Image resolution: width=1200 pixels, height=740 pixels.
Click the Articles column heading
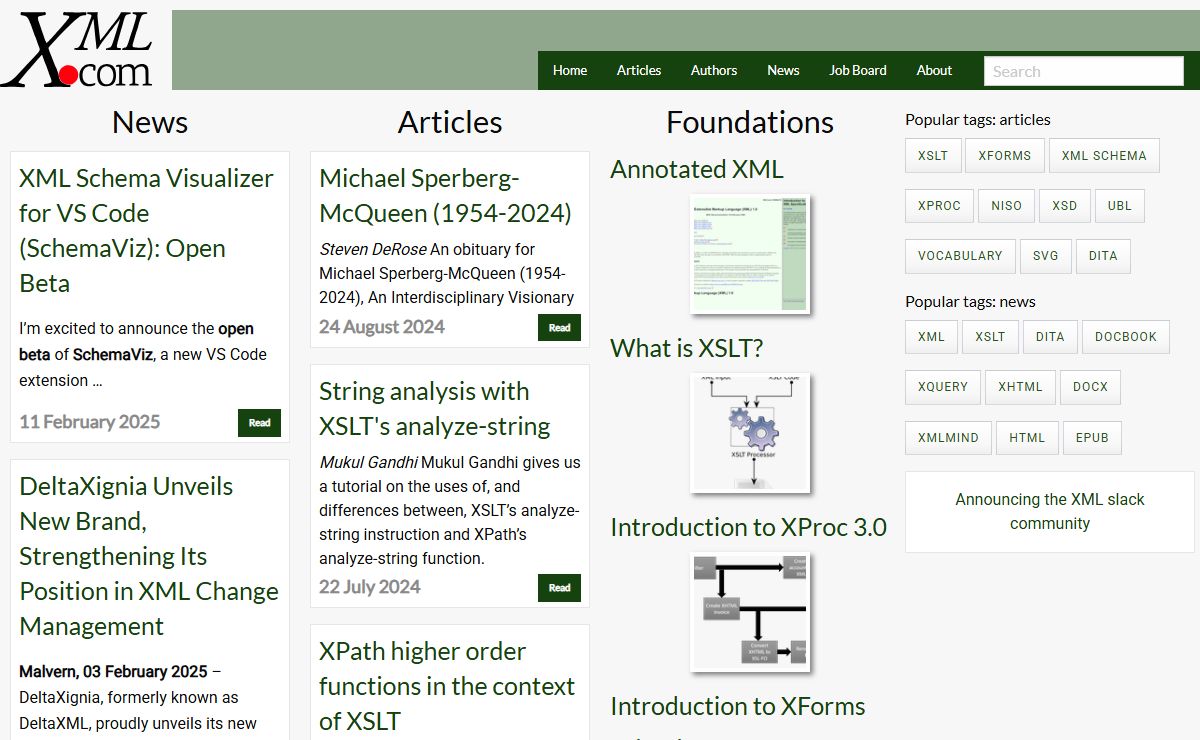pyautogui.click(x=450, y=122)
